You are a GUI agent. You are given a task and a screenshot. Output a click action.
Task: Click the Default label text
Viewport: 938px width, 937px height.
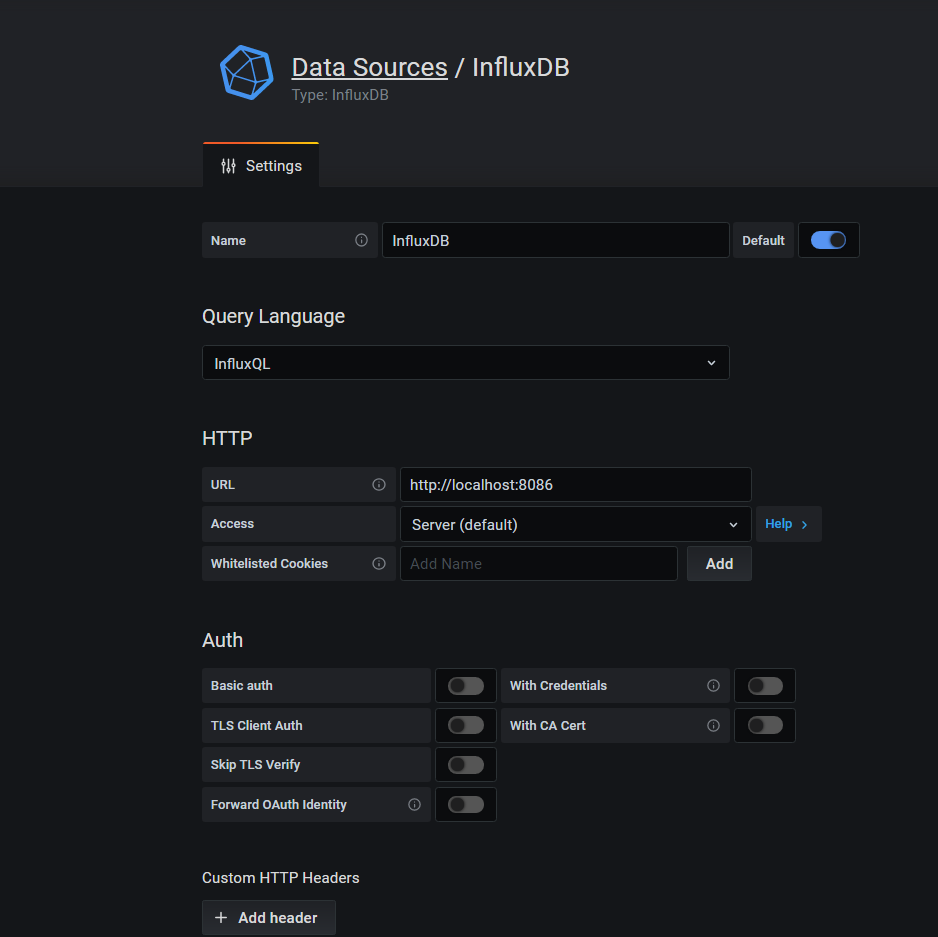click(x=763, y=241)
